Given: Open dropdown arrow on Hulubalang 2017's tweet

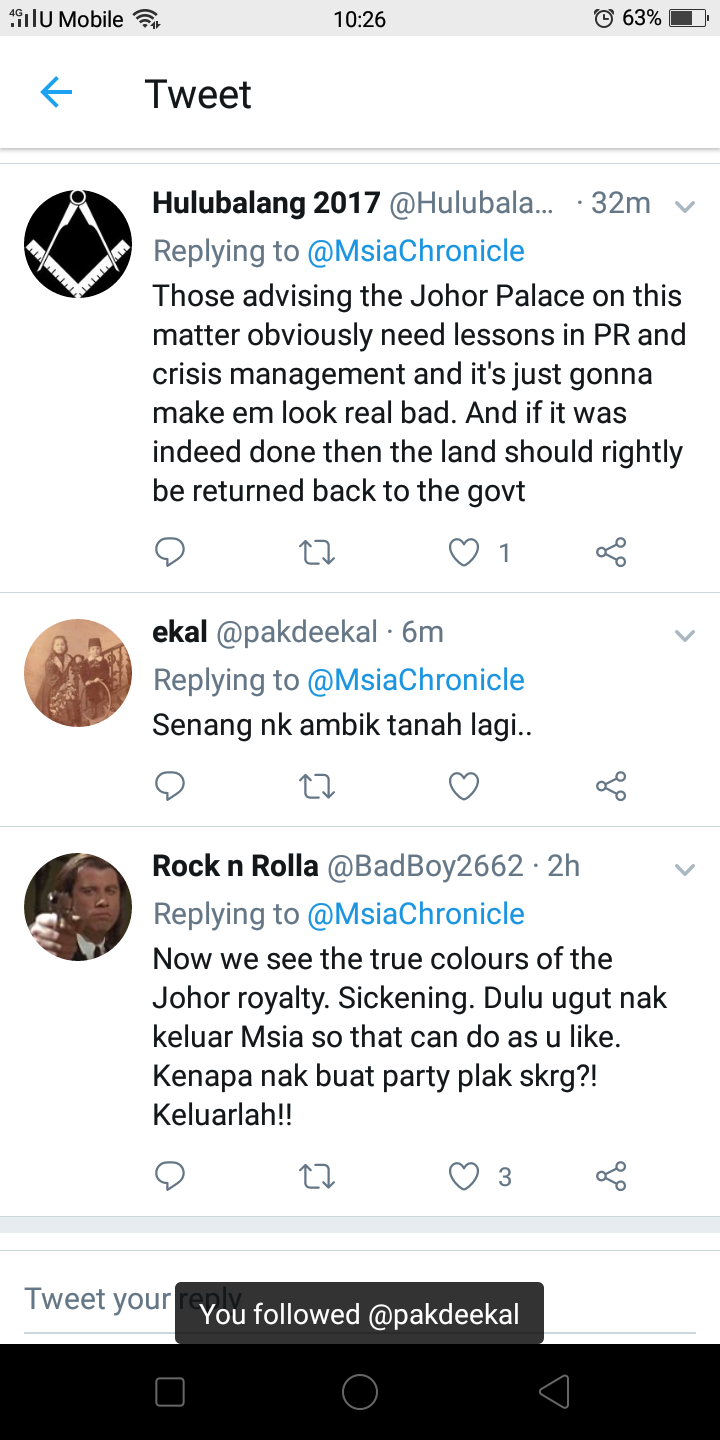Looking at the screenshot, I should [x=685, y=207].
